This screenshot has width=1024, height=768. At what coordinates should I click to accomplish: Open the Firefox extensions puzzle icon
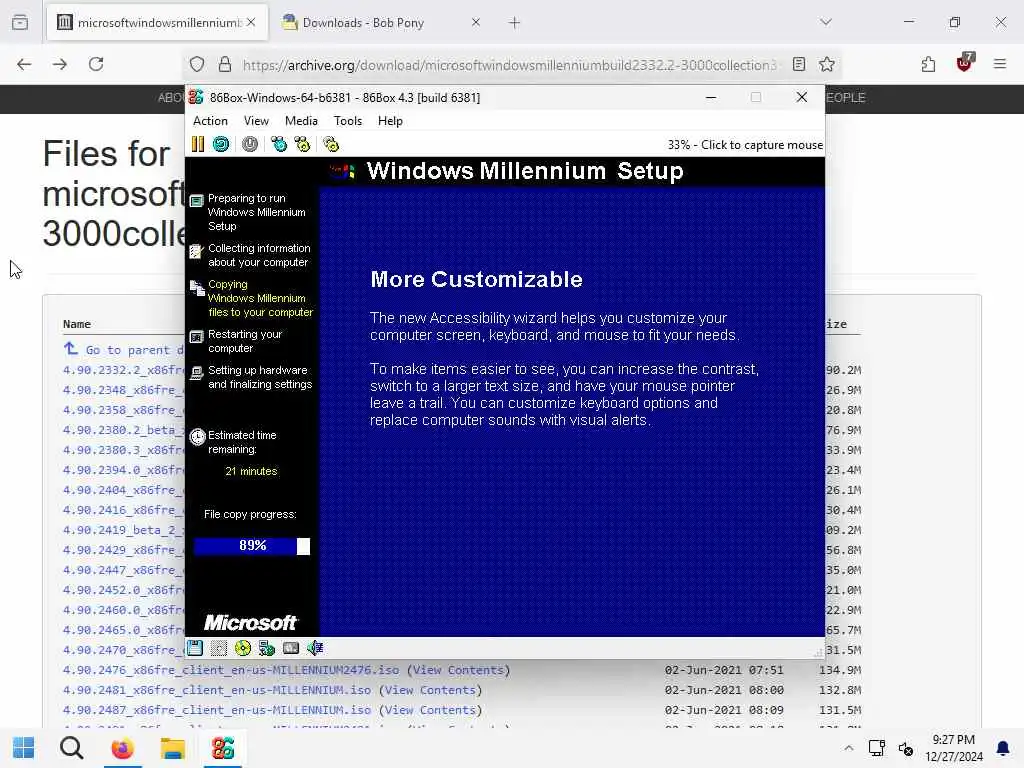click(928, 64)
